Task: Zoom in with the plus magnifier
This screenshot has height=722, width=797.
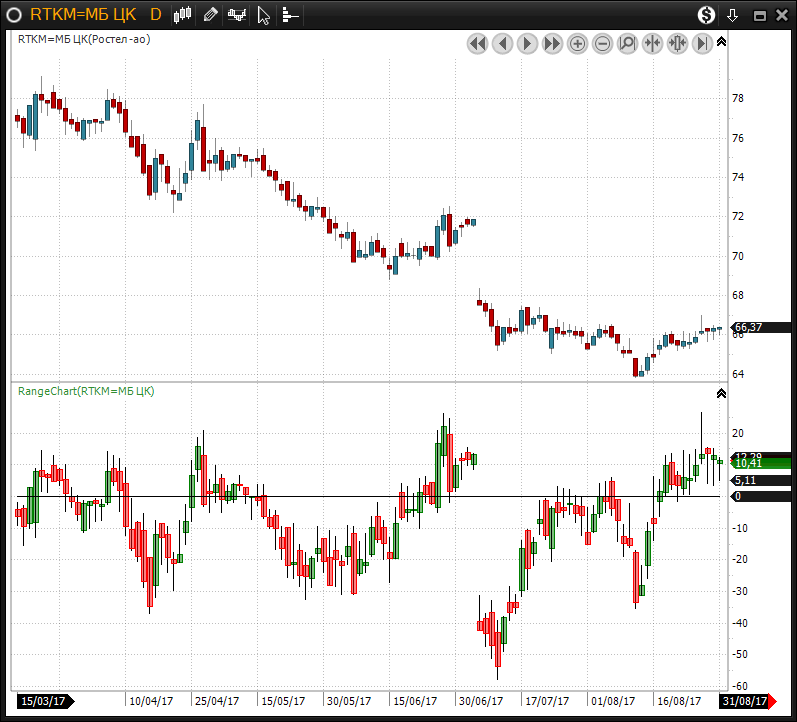Action: point(578,44)
